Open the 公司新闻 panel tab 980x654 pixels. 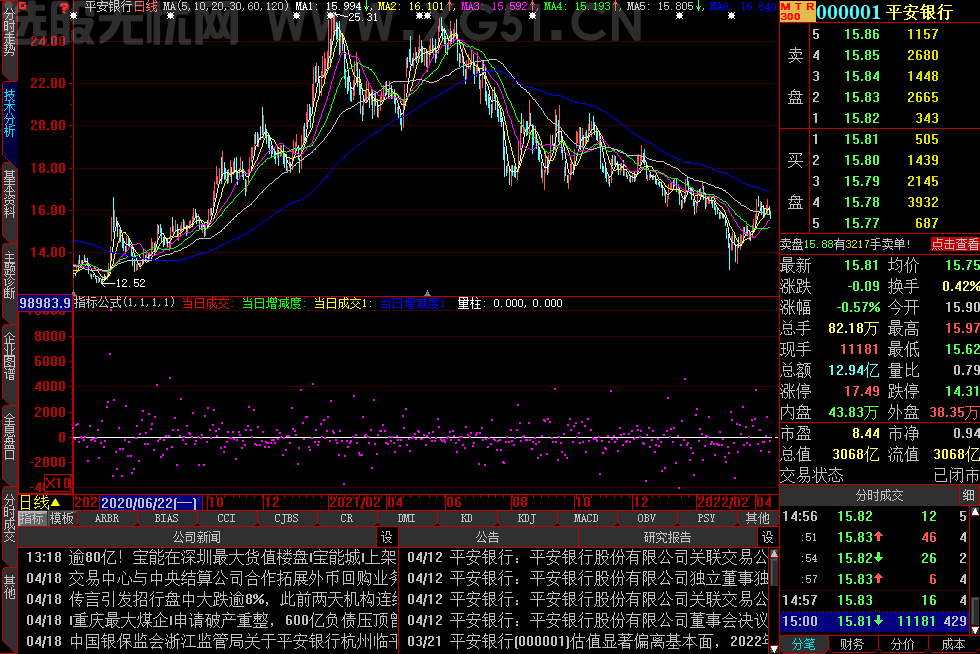tap(197, 537)
